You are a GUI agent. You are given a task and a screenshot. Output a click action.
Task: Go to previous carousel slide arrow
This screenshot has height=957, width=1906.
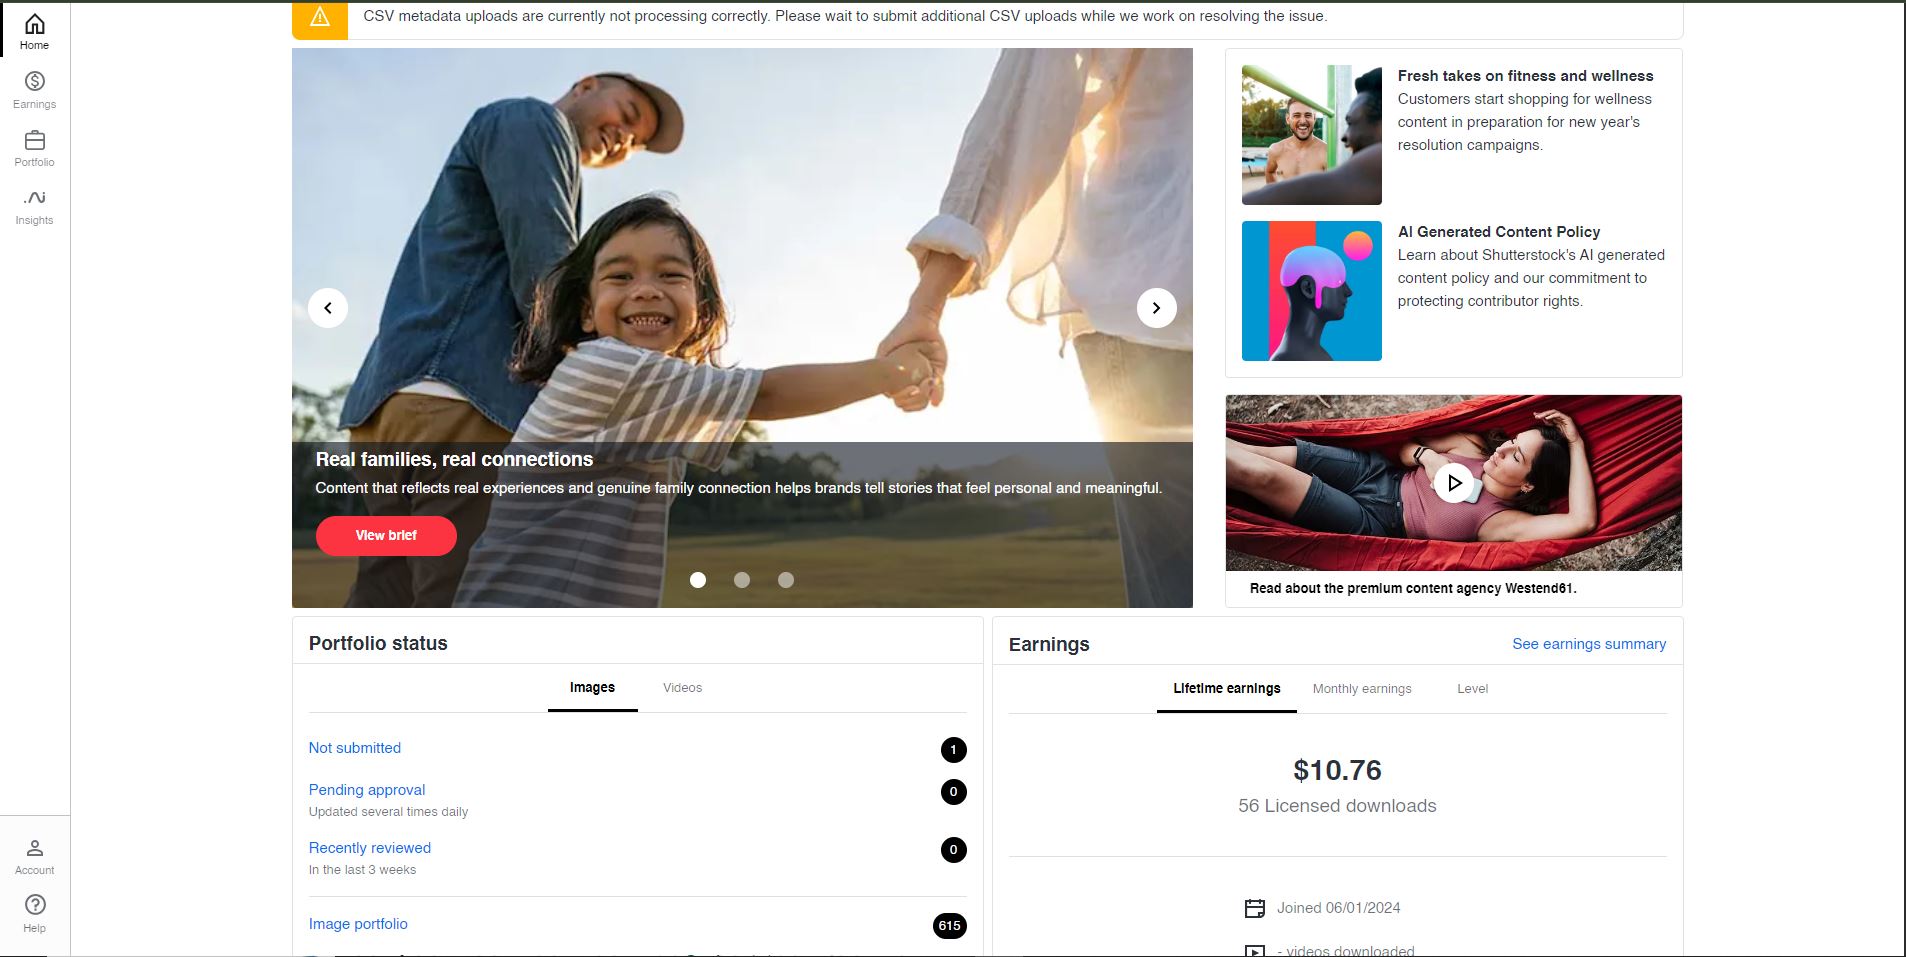pos(328,308)
